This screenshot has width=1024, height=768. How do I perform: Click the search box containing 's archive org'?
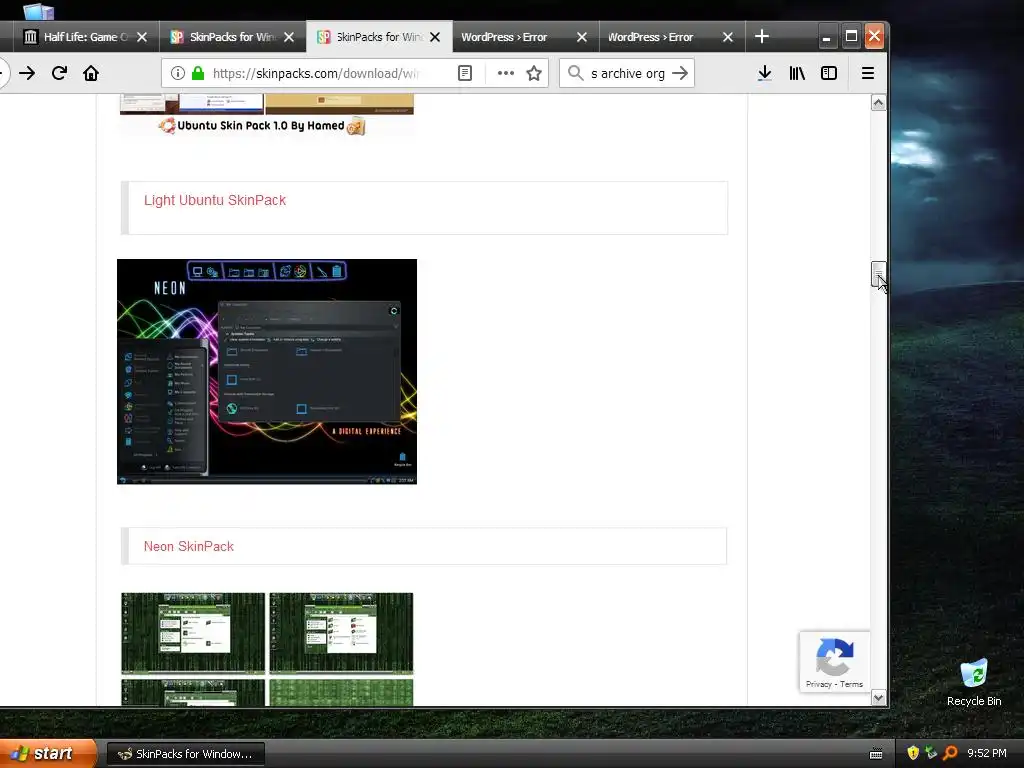coord(628,73)
